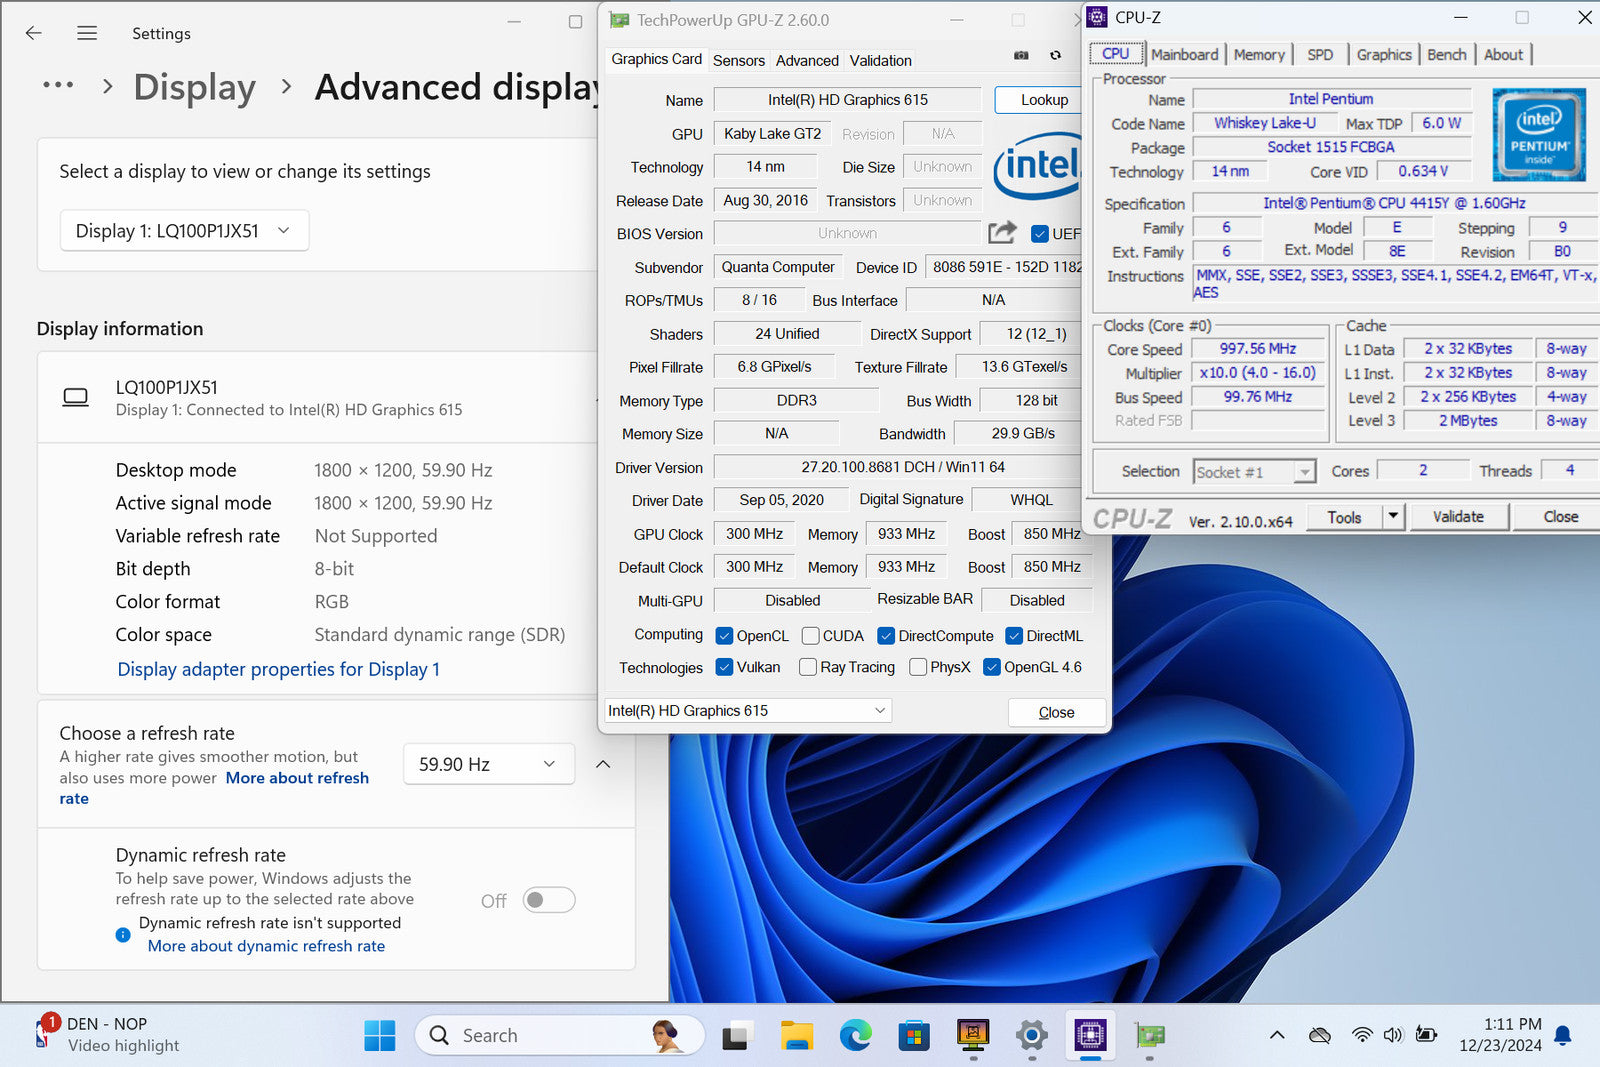Switch to the Sensors tab in GPU-Z

click(738, 60)
